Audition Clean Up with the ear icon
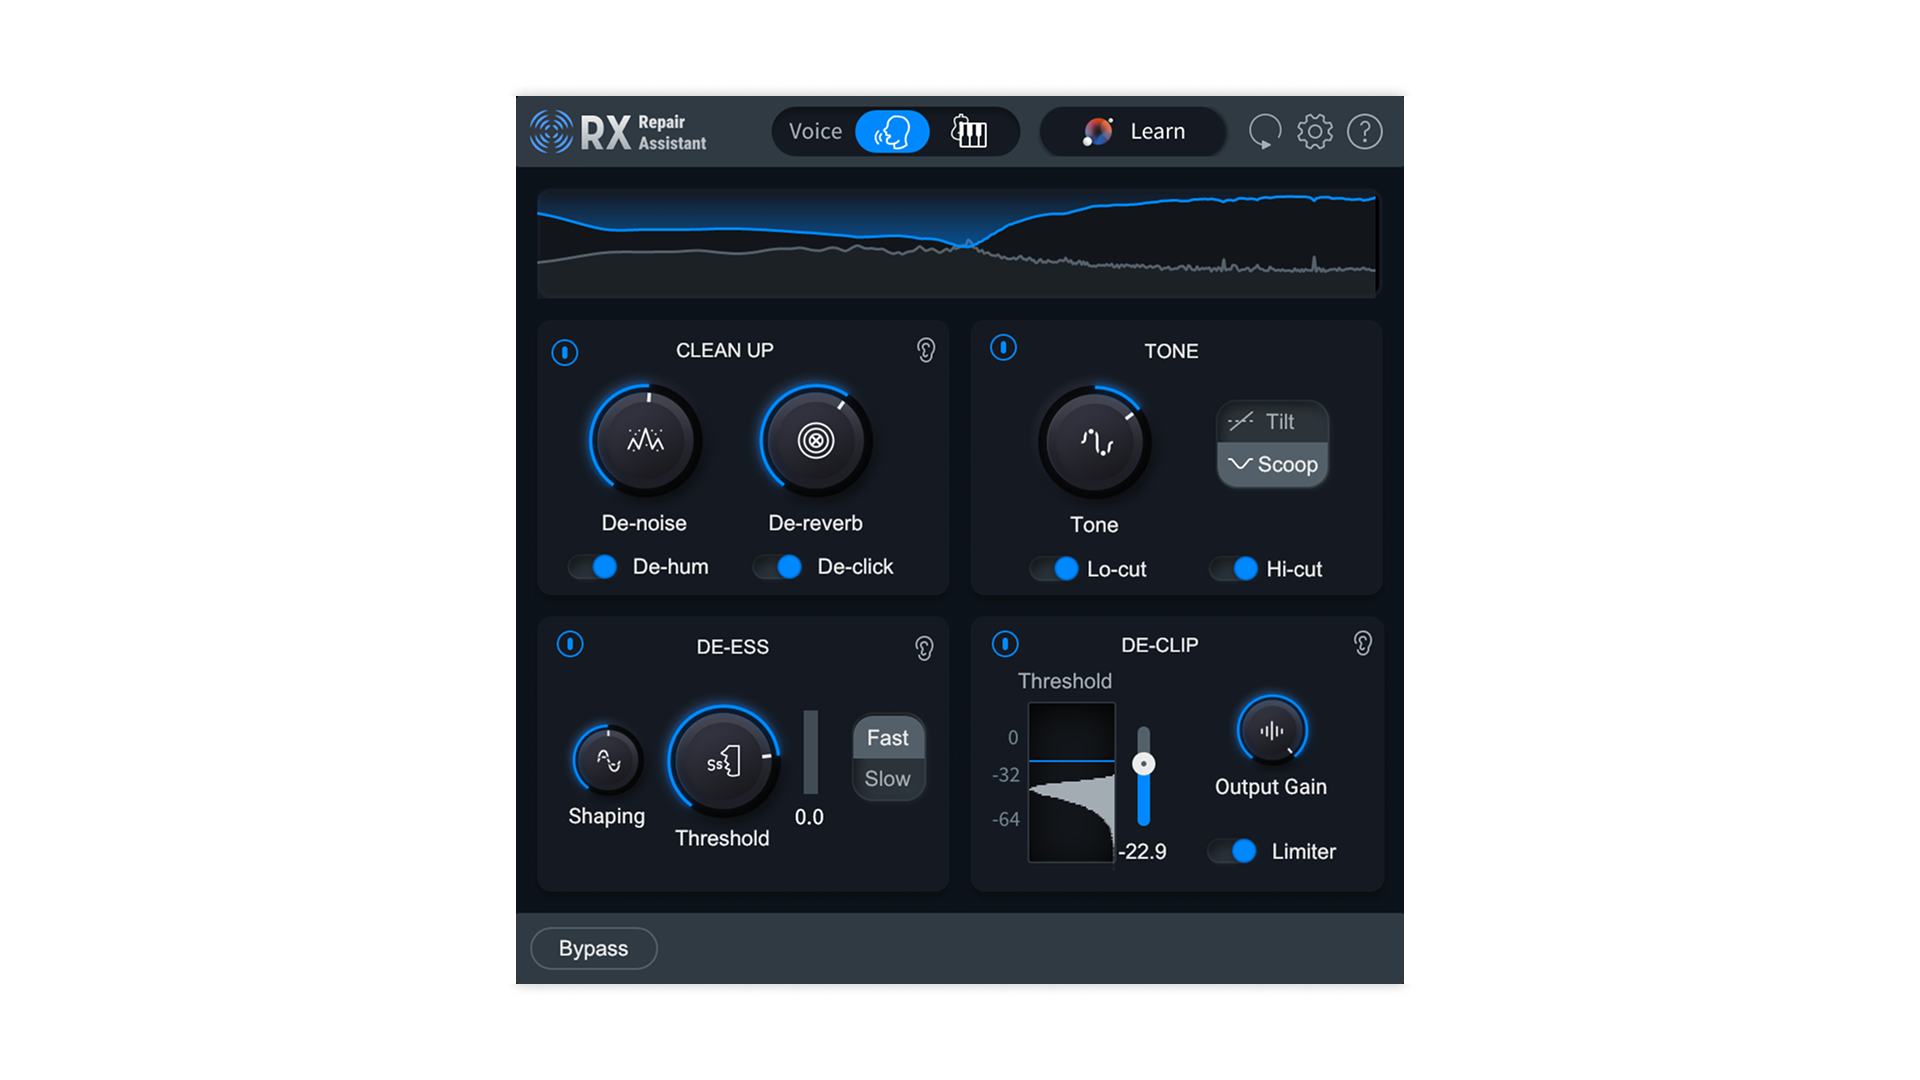This screenshot has height=1080, width=1920. (x=925, y=350)
